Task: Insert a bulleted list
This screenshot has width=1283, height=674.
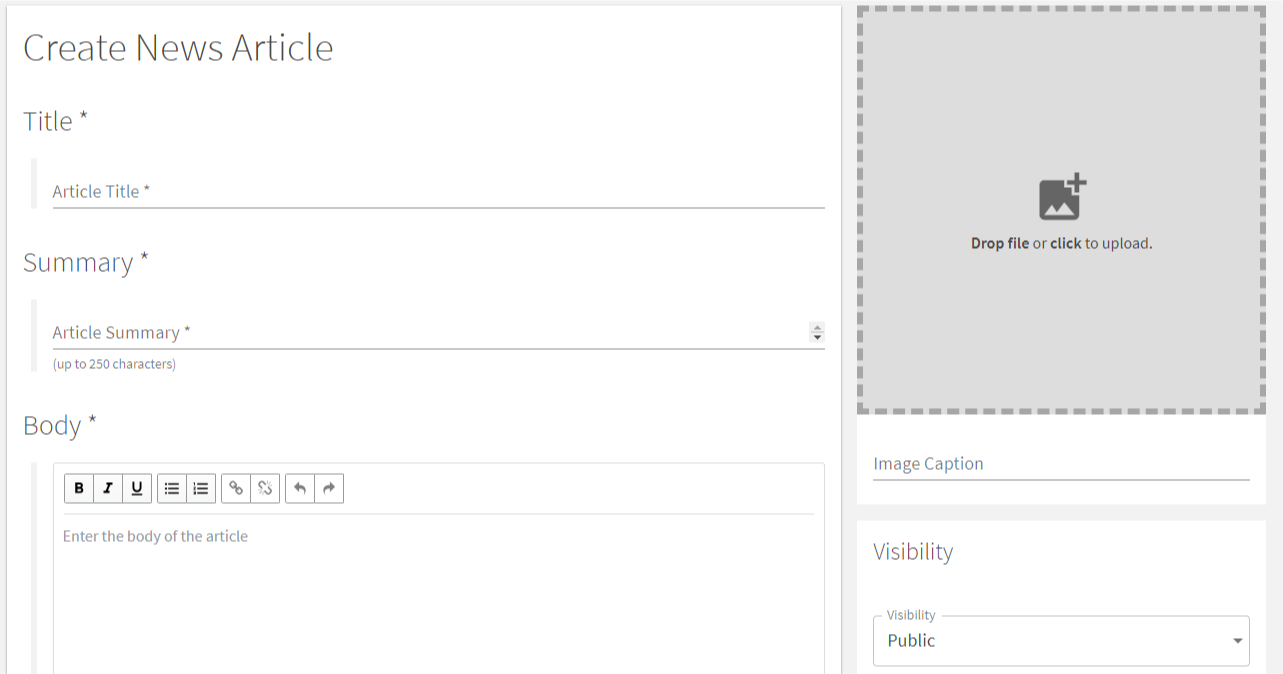Action: pyautogui.click(x=172, y=488)
